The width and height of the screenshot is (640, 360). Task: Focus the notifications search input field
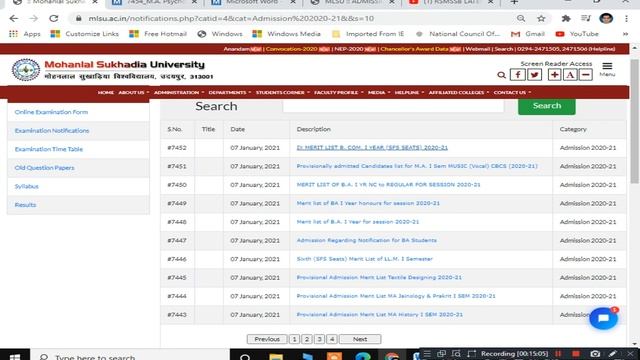pos(393,106)
